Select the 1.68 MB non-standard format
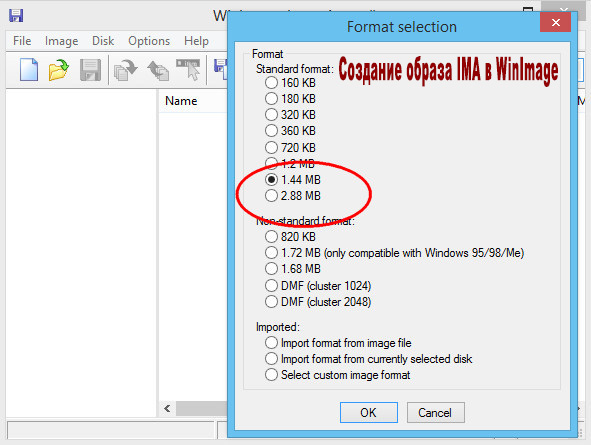Screen dimensions: 591x445 (x=292, y=269)
